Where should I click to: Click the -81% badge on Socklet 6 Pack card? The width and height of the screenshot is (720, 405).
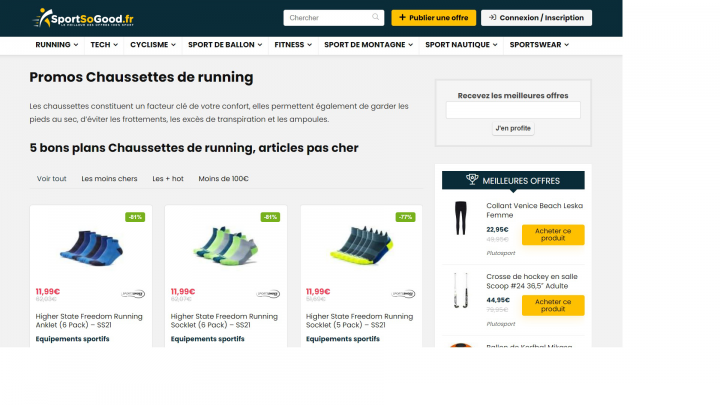[270, 217]
